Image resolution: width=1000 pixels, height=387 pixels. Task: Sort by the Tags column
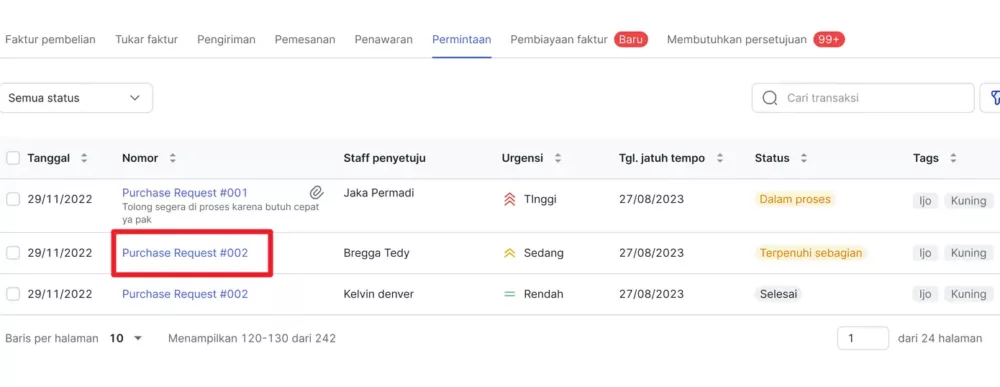click(x=953, y=158)
